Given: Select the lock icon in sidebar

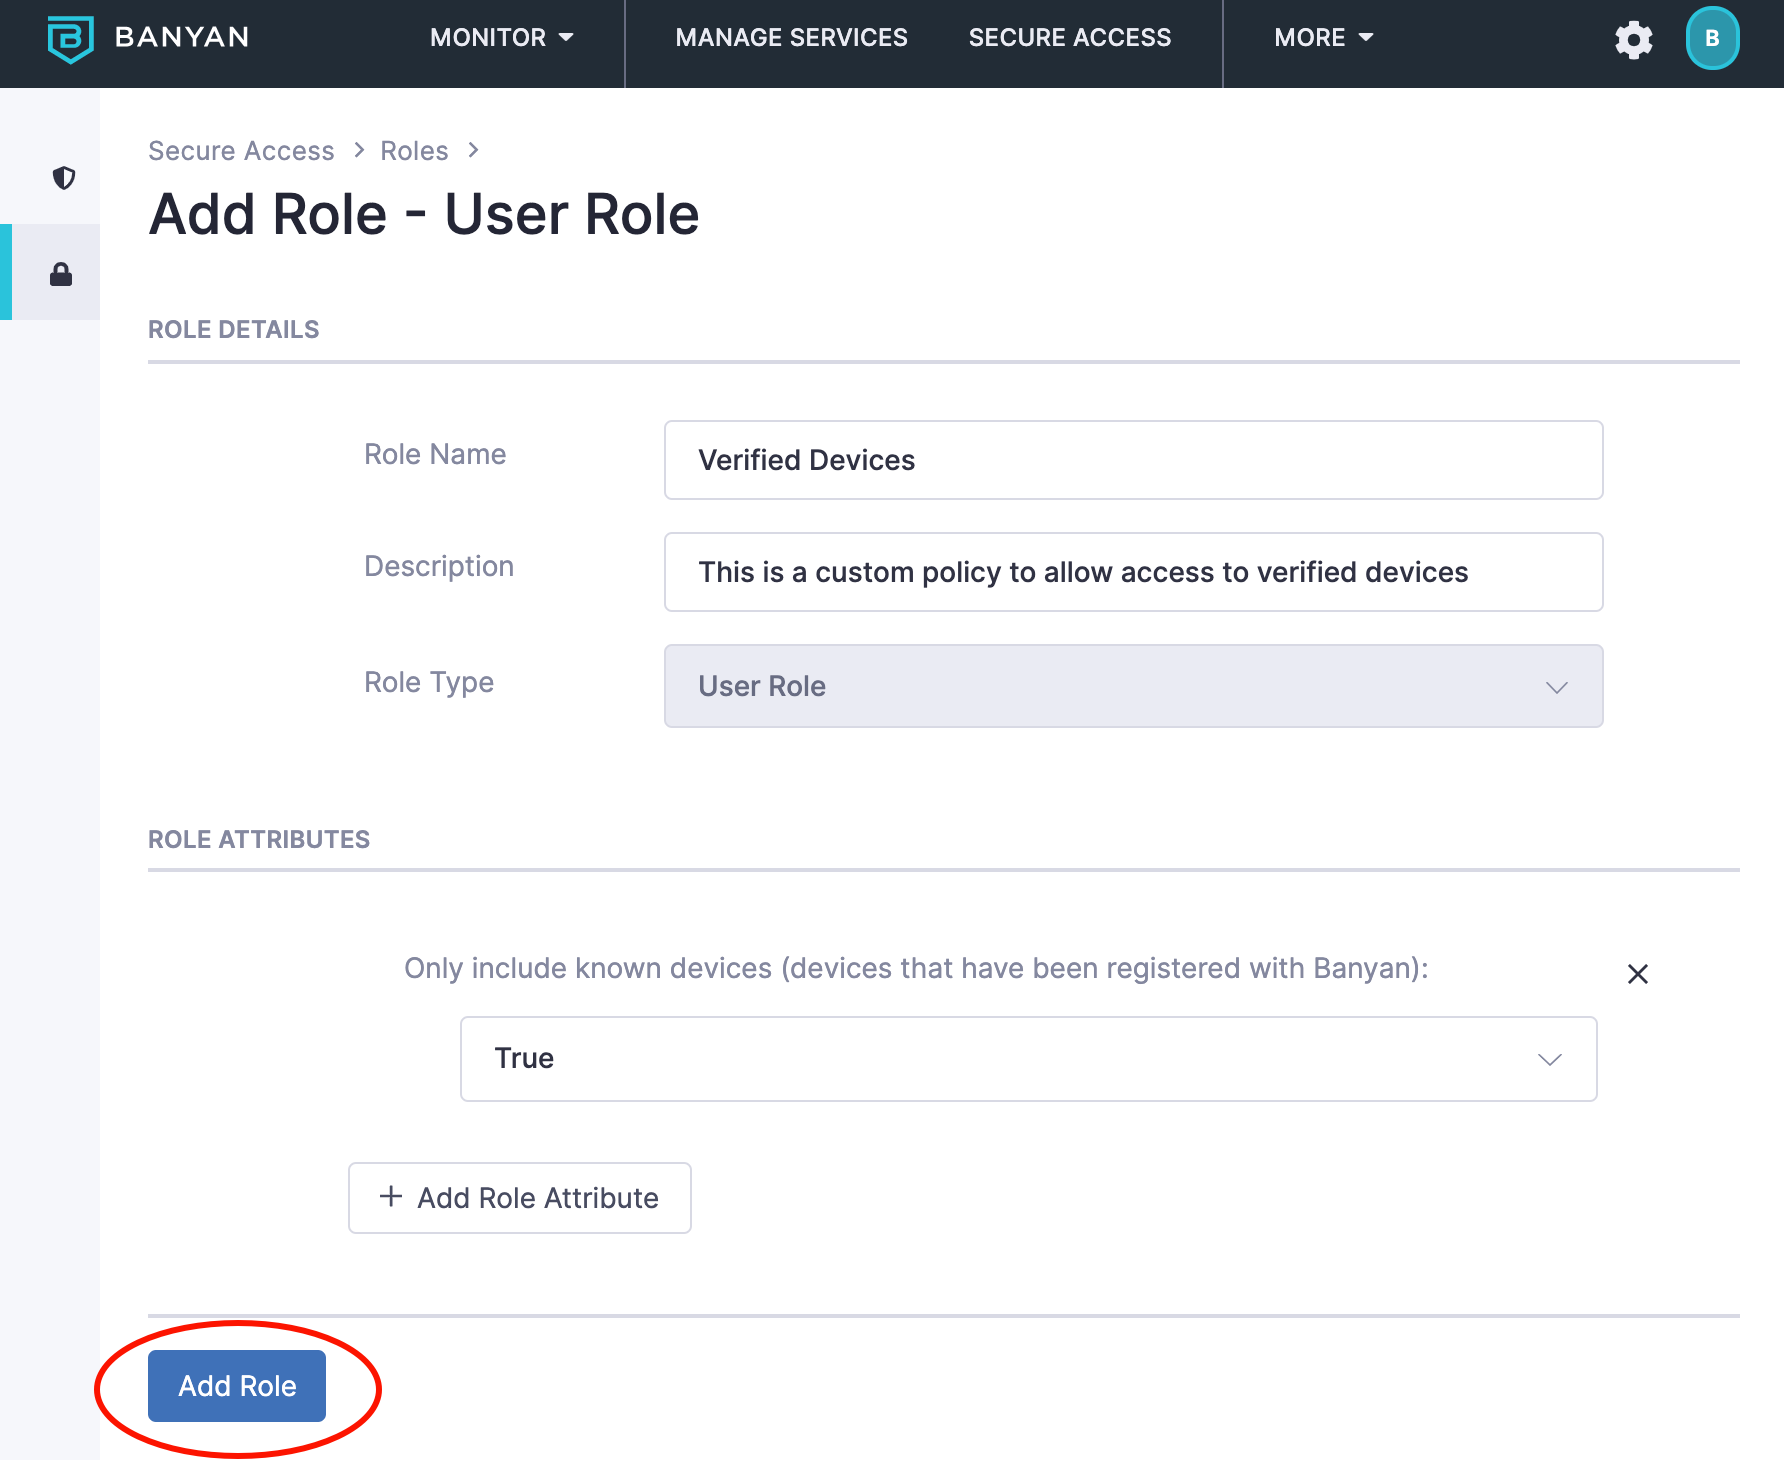Looking at the screenshot, I should 61,274.
